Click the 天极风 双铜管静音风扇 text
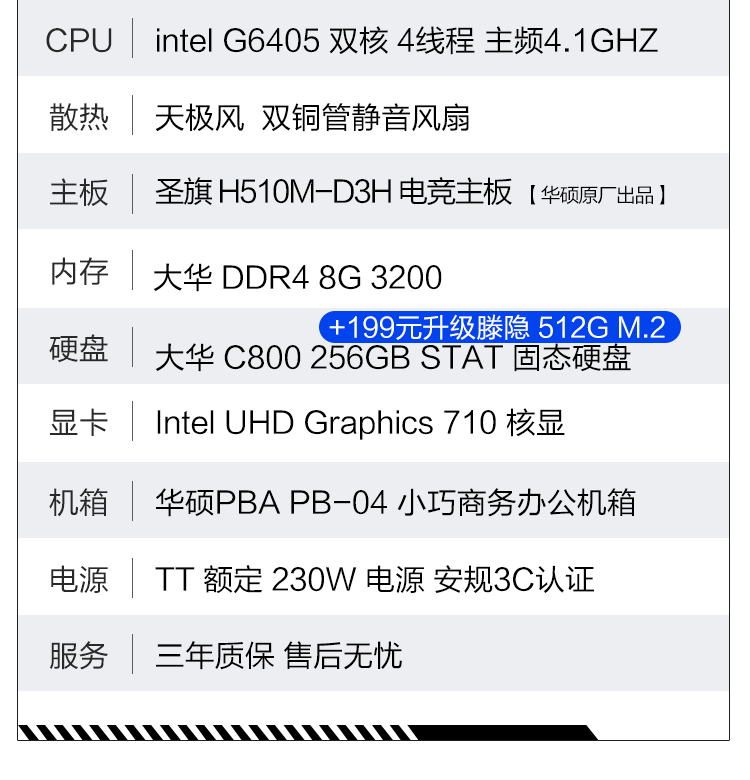Viewport: 750px width, 780px height. coord(312,118)
